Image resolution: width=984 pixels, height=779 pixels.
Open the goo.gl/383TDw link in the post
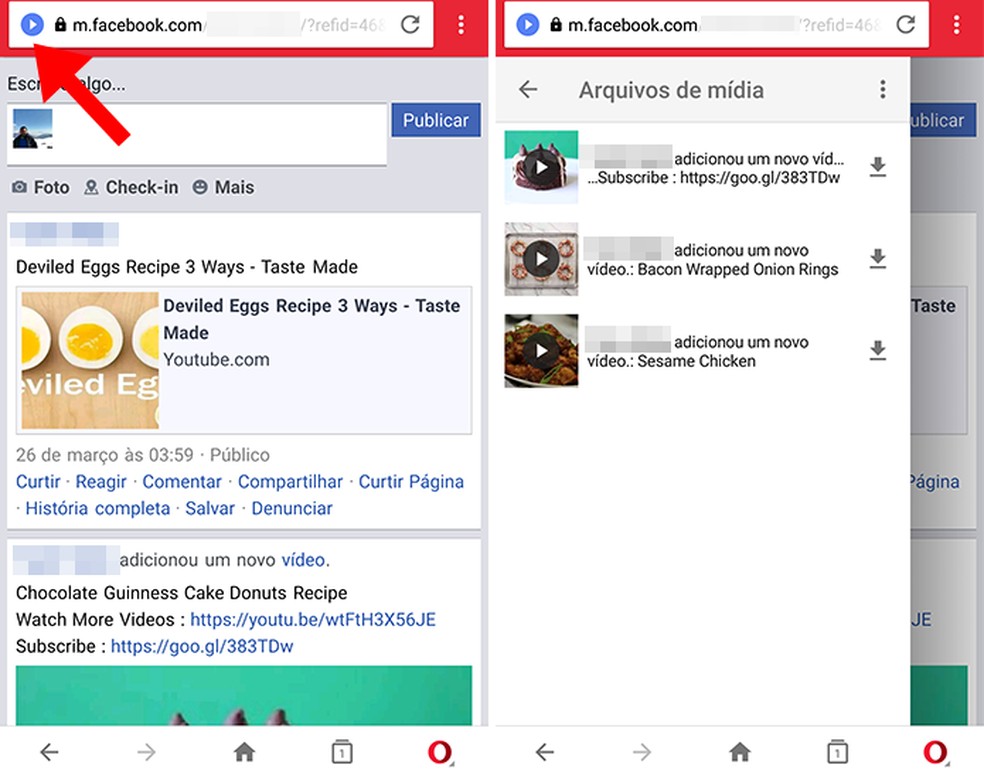(x=201, y=646)
